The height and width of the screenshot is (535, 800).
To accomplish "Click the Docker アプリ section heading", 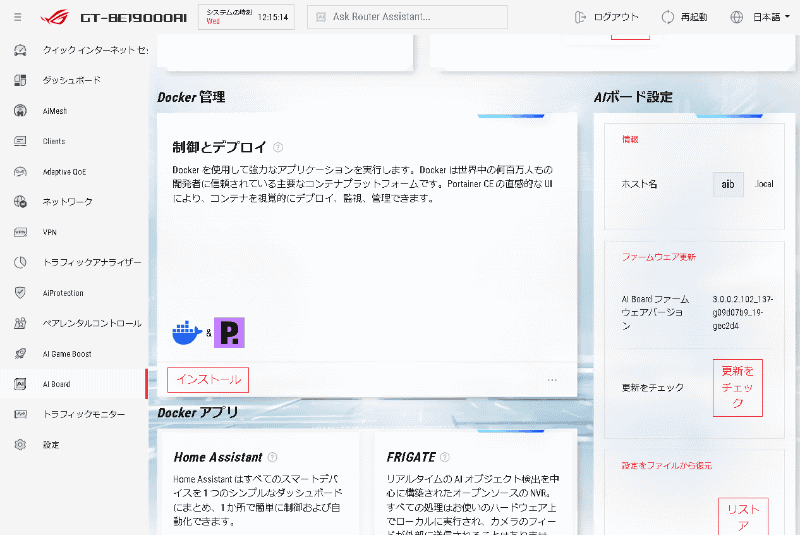I will coord(197,412).
